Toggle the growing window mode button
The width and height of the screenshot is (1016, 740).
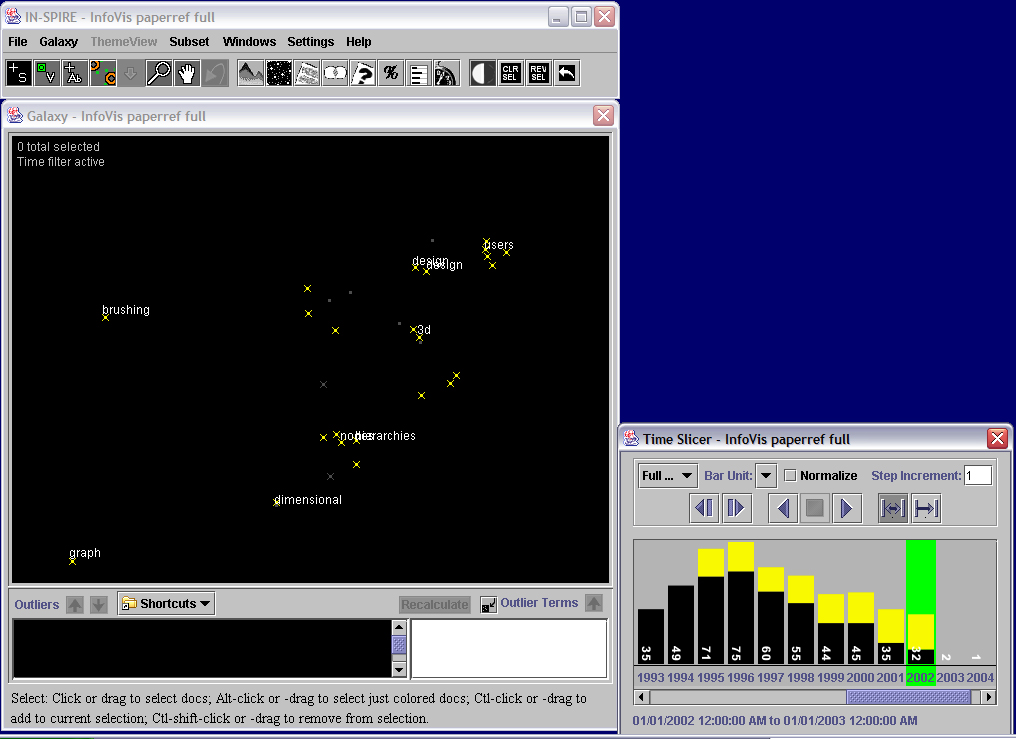click(x=926, y=508)
